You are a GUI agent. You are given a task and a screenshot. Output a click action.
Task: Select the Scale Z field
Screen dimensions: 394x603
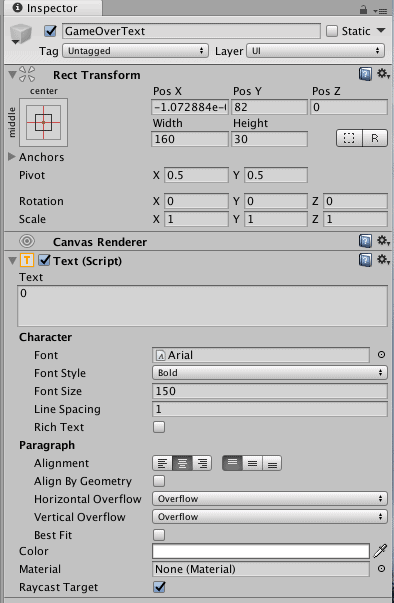(x=355, y=219)
